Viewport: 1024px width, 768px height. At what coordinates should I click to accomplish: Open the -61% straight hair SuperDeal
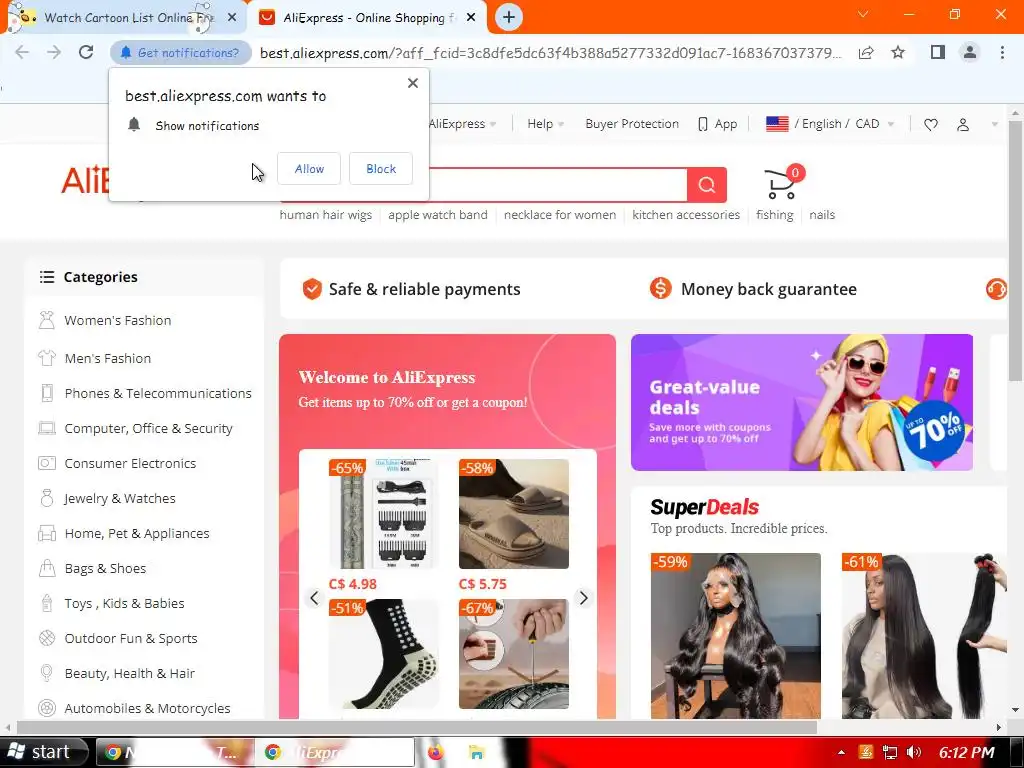[x=924, y=636]
